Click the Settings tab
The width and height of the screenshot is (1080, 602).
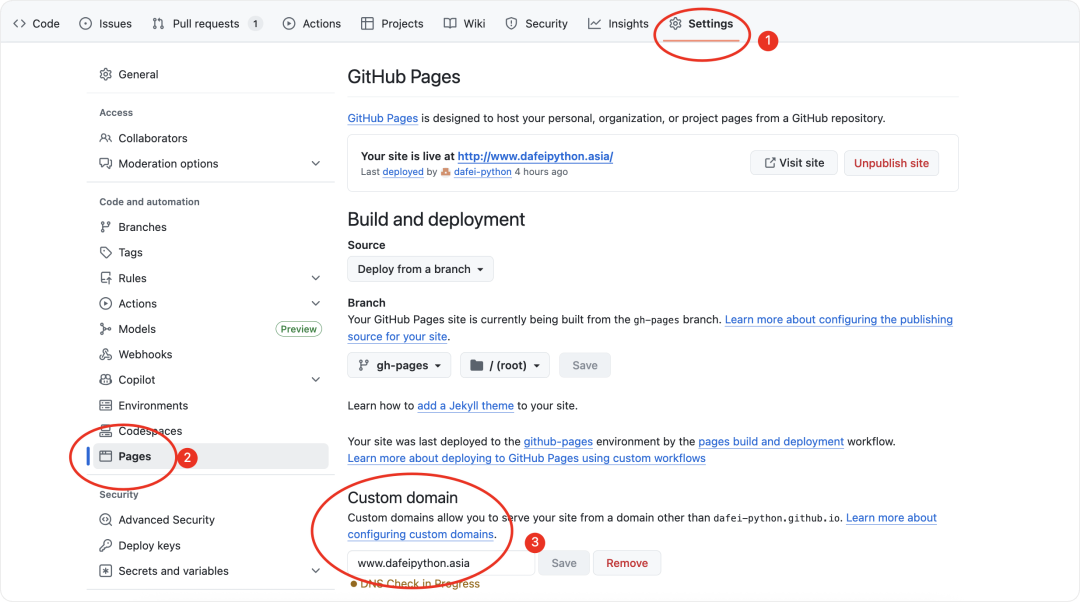pyautogui.click(x=701, y=23)
